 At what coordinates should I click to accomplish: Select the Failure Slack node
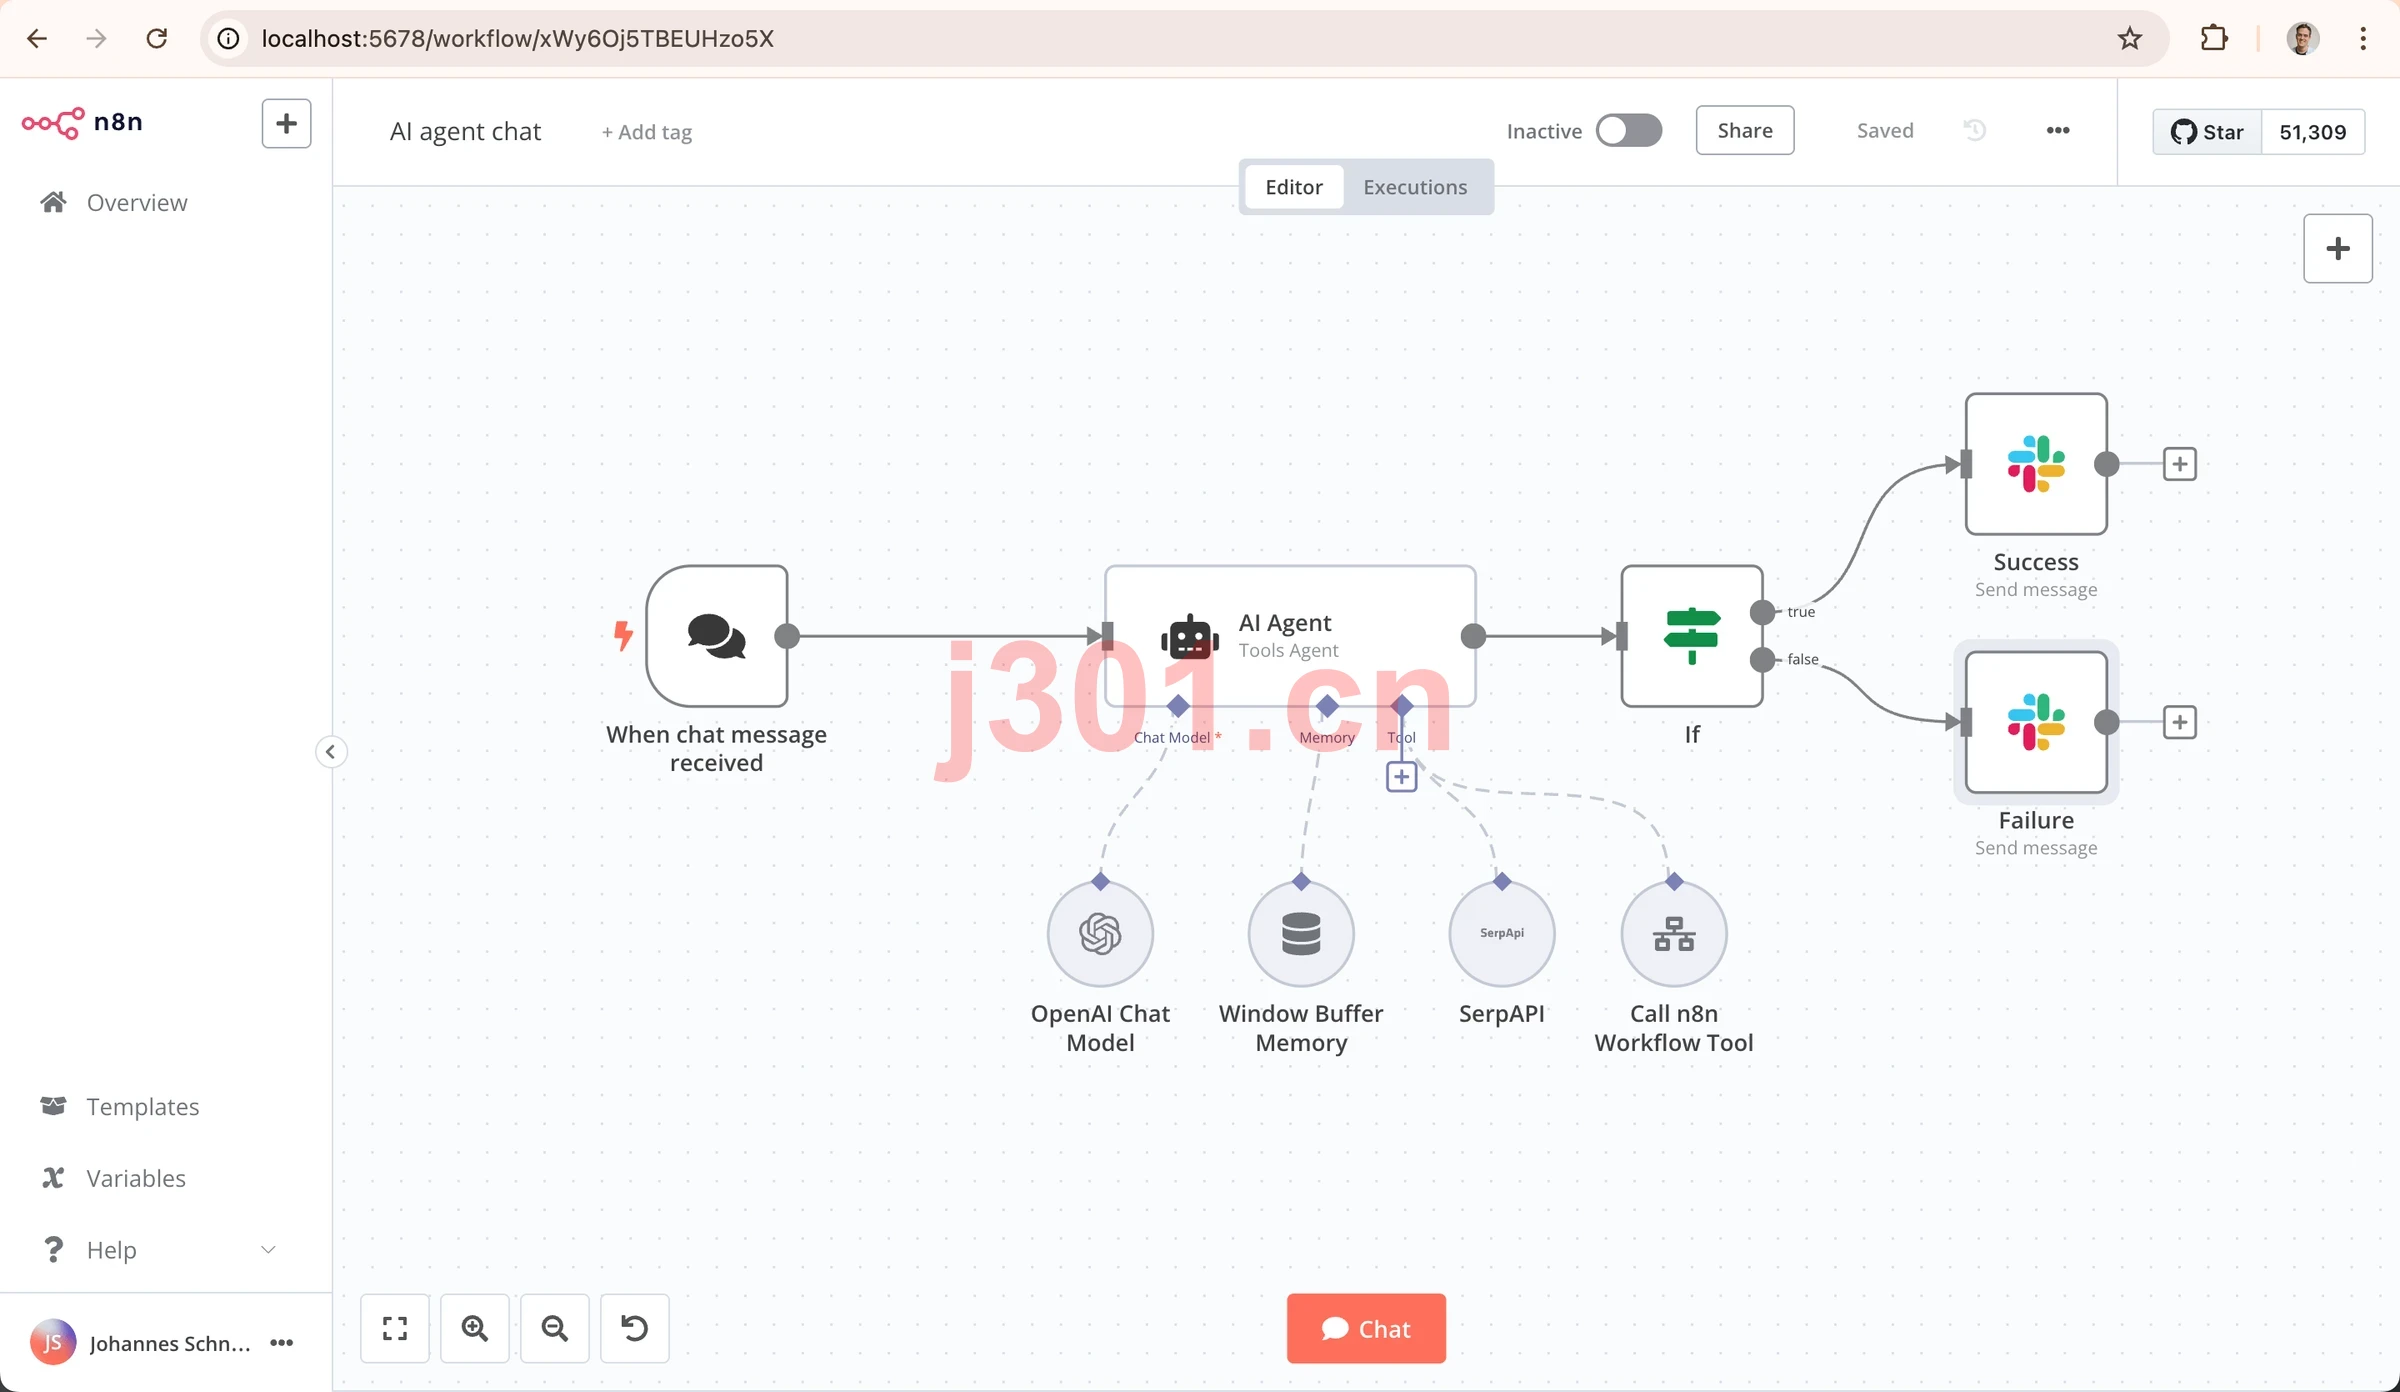tap(2035, 722)
